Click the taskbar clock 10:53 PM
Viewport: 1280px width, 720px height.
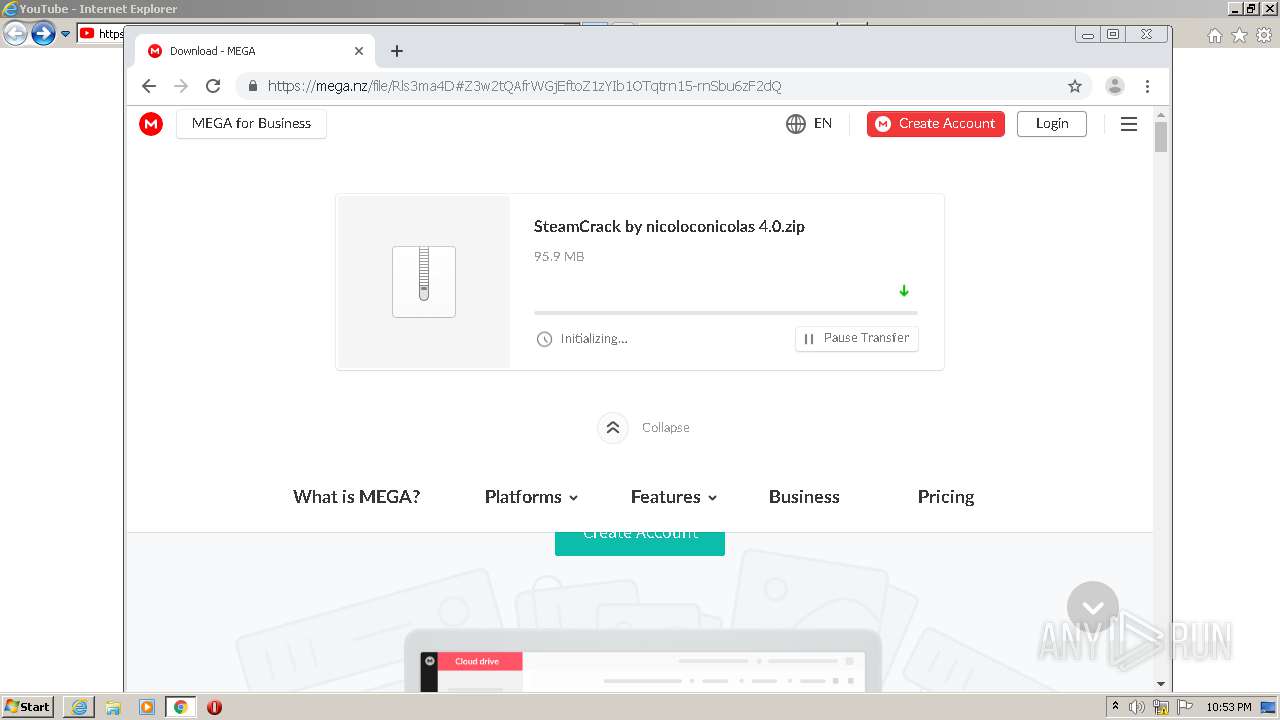(x=1229, y=707)
